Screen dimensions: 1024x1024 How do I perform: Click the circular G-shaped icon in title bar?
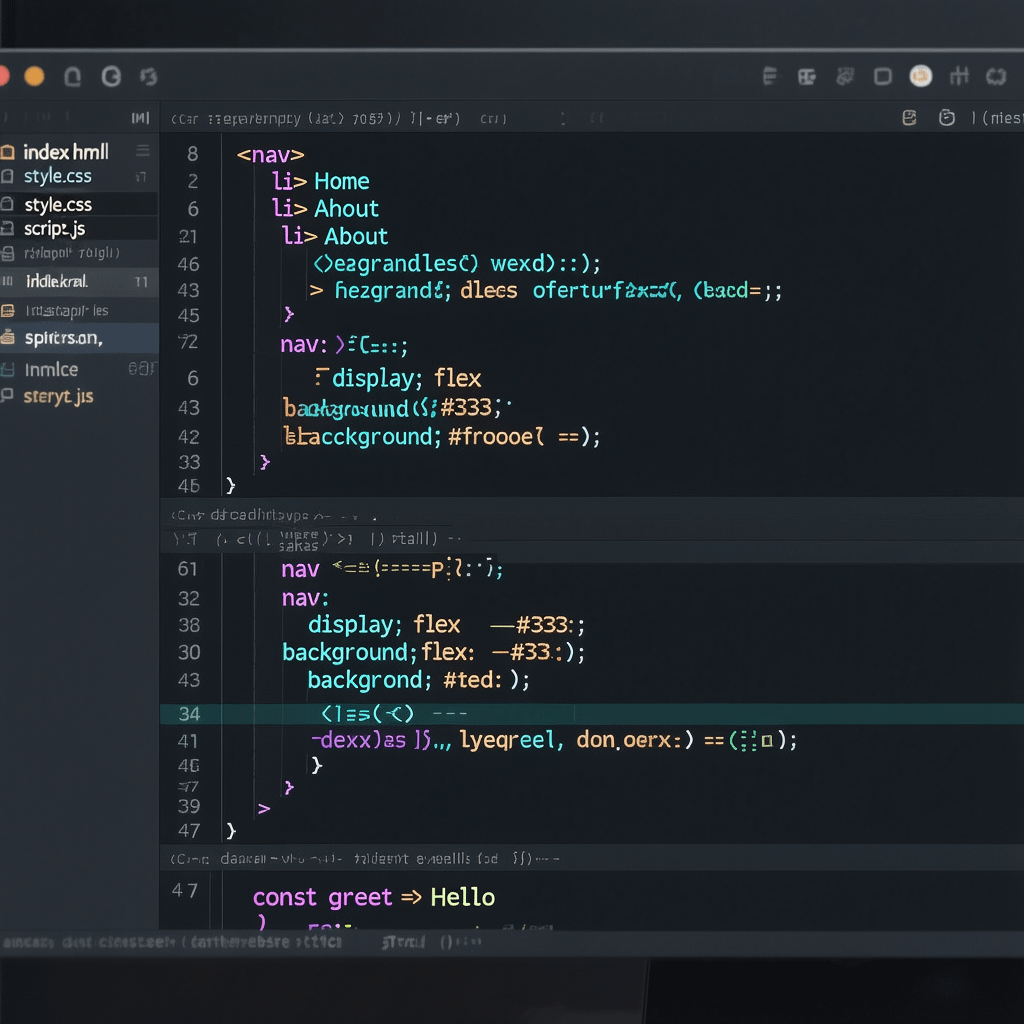111,77
